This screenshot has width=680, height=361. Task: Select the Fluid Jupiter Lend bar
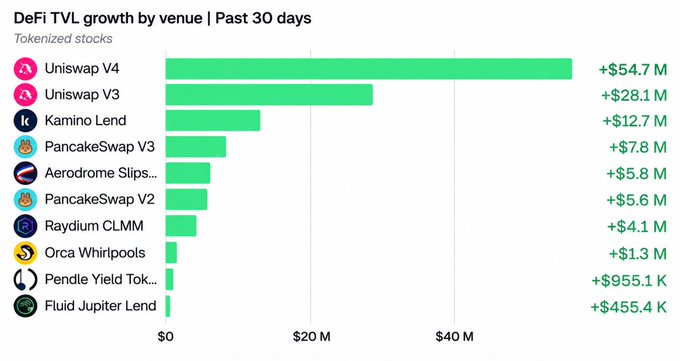168,306
